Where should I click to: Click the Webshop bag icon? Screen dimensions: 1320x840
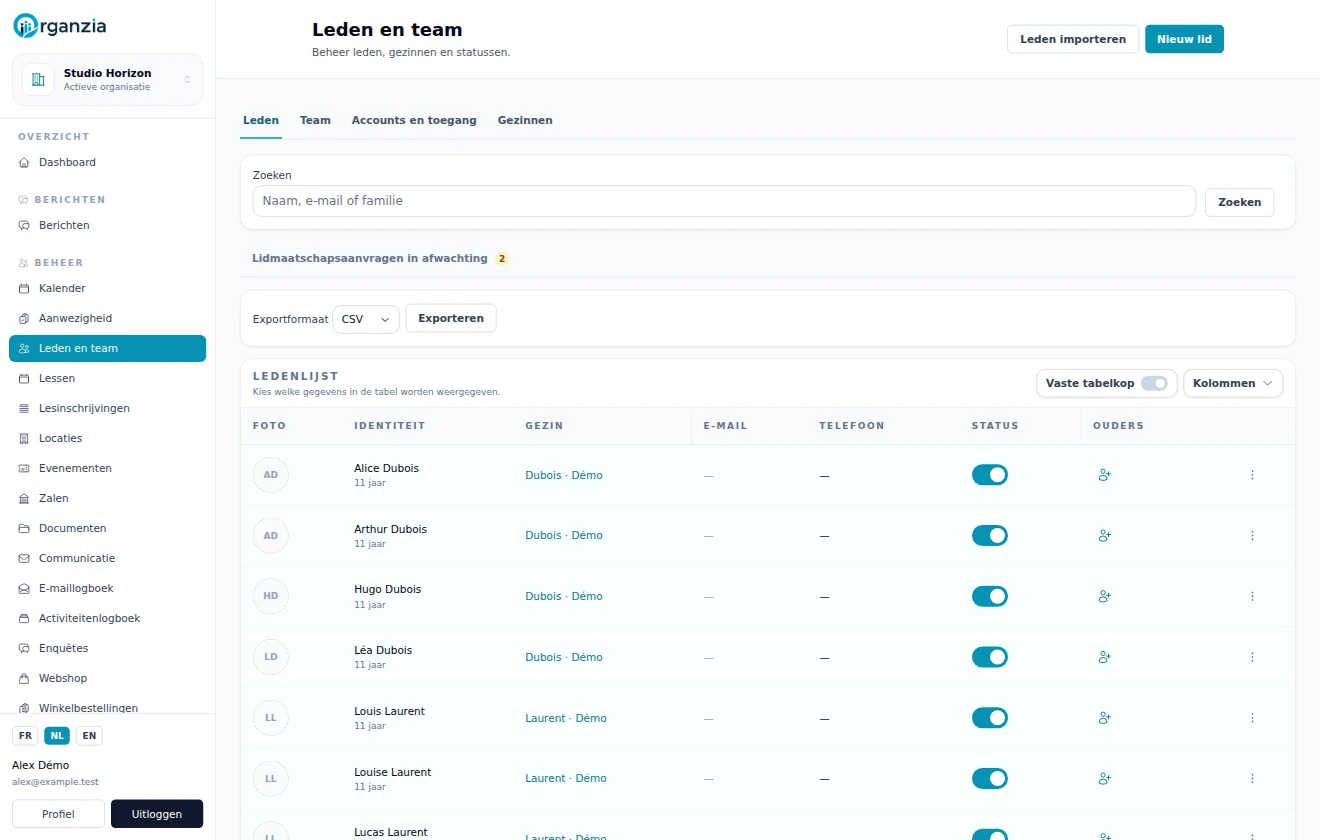(x=25, y=678)
